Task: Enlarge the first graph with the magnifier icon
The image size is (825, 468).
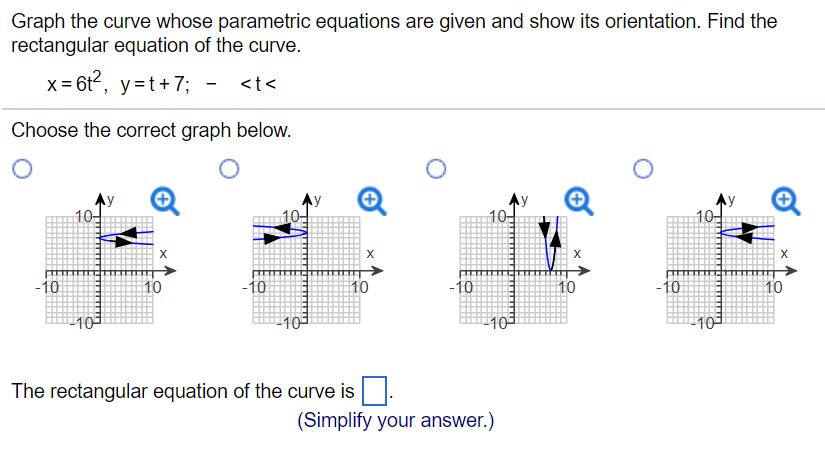Action: 165,202
